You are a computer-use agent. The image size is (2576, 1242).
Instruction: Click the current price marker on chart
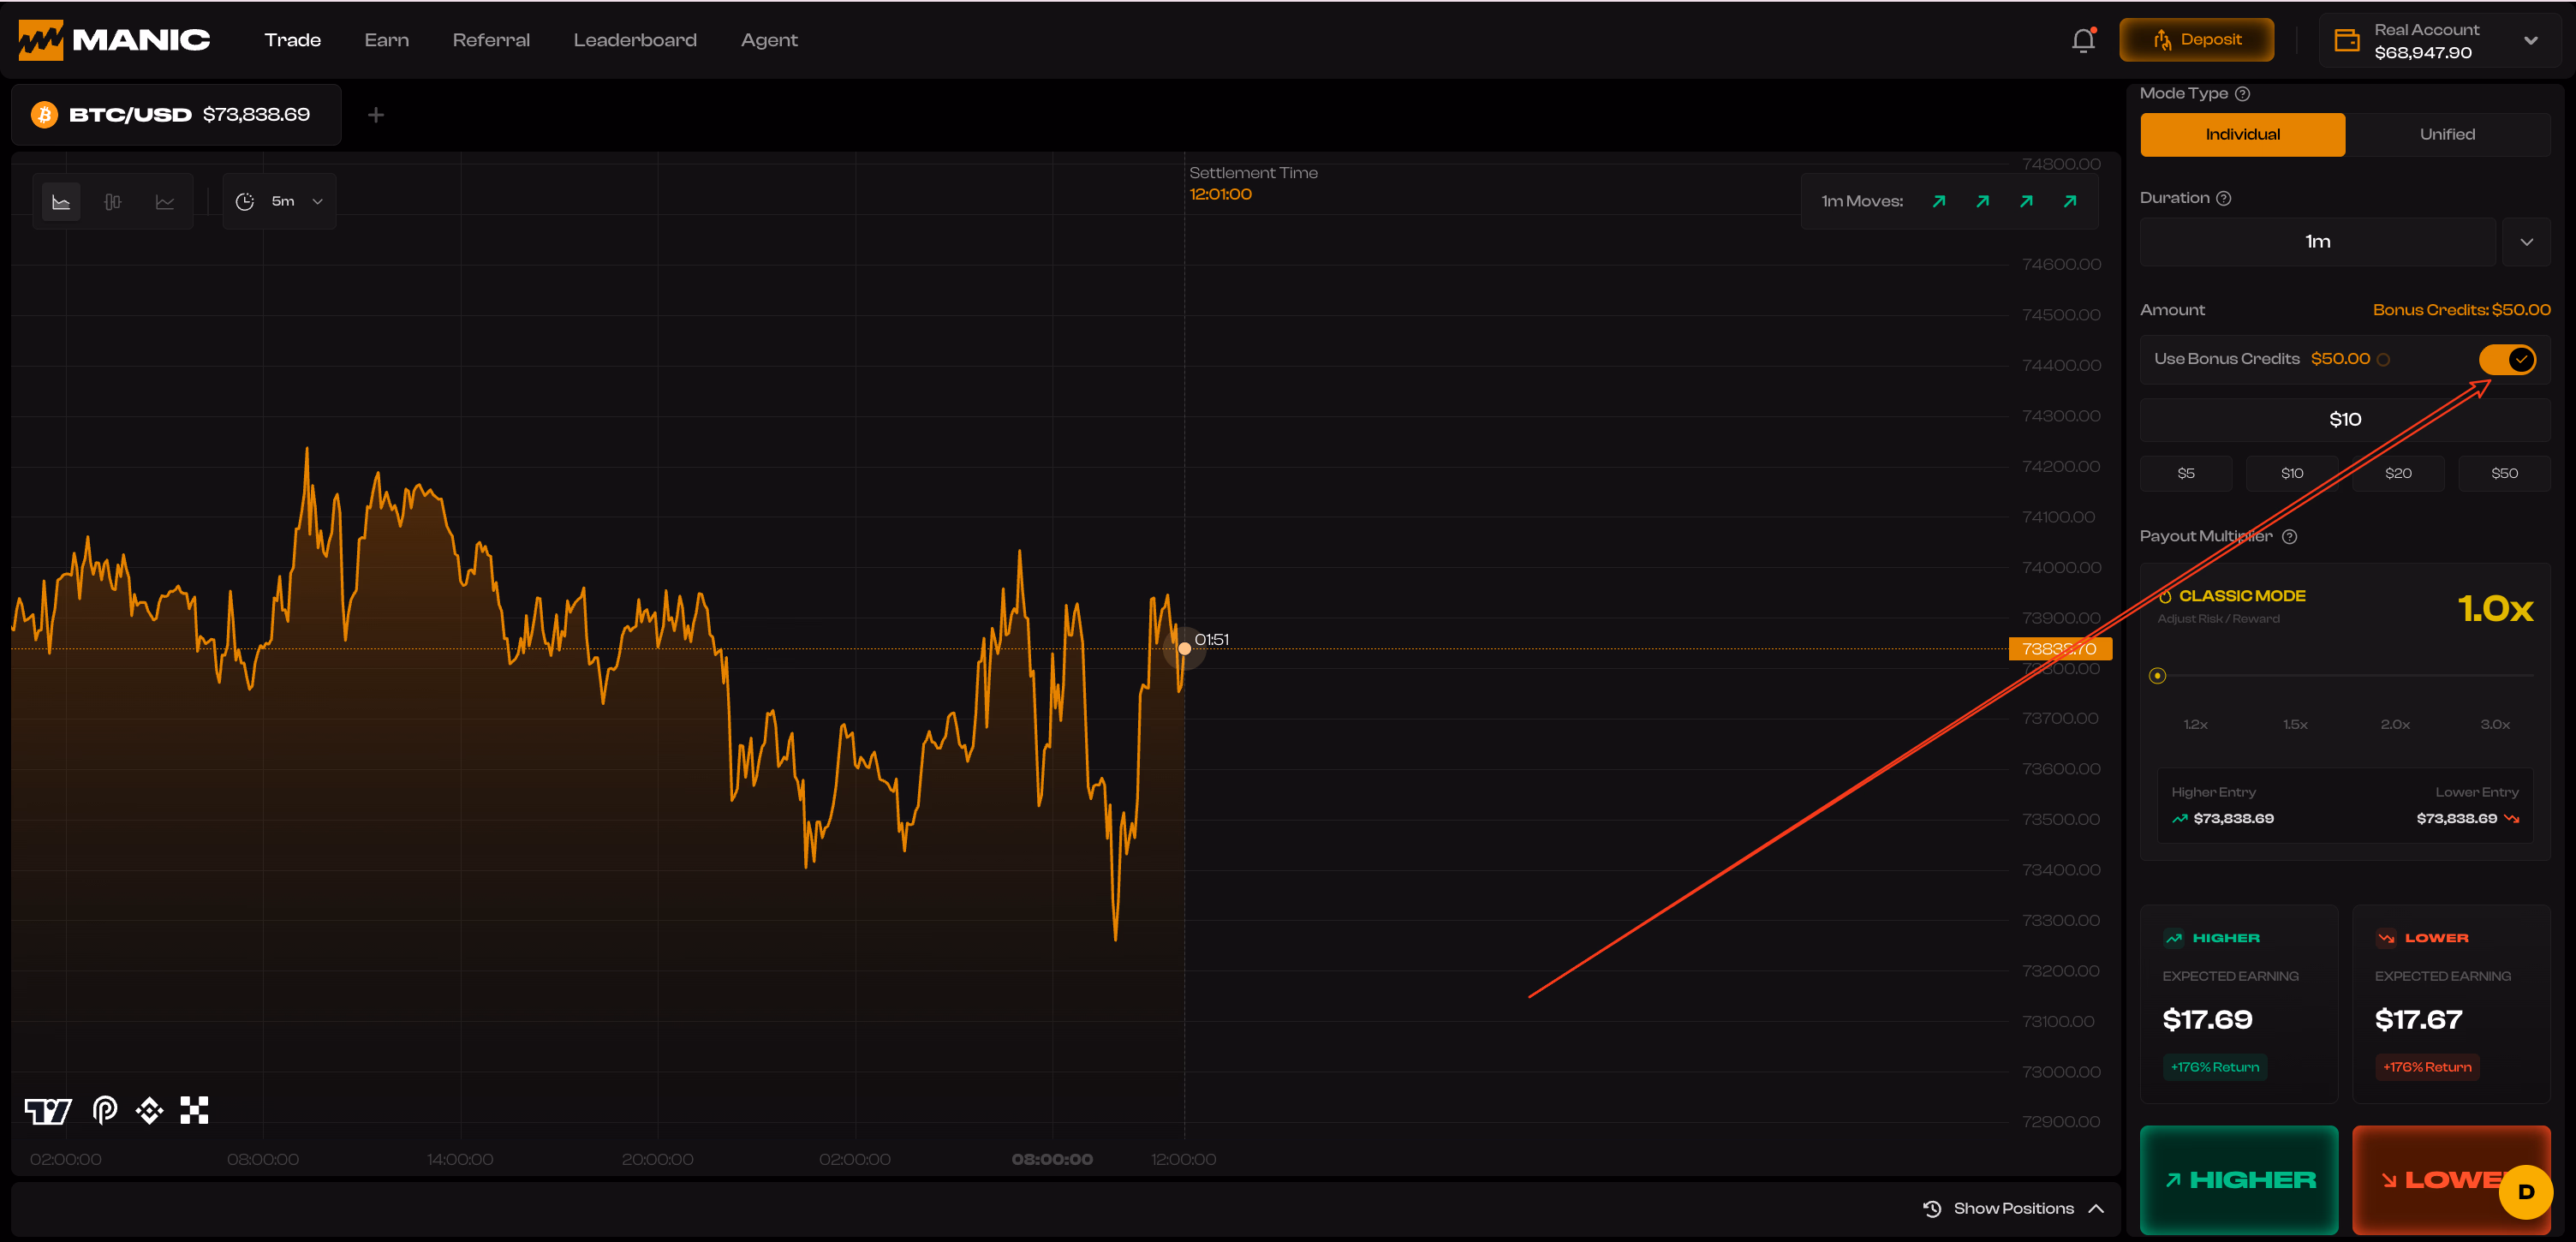tap(1184, 649)
